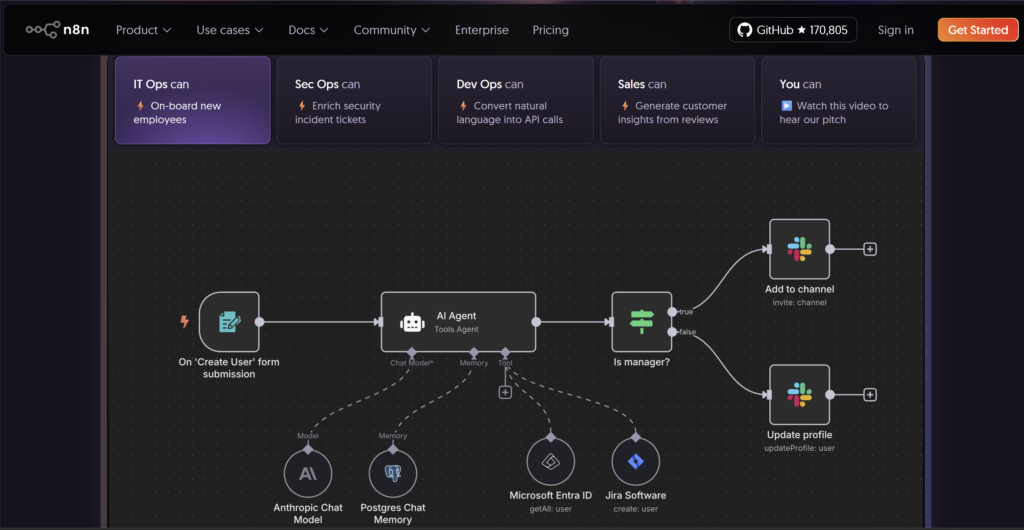Click plus button after 'Add to channel' node

coord(870,249)
